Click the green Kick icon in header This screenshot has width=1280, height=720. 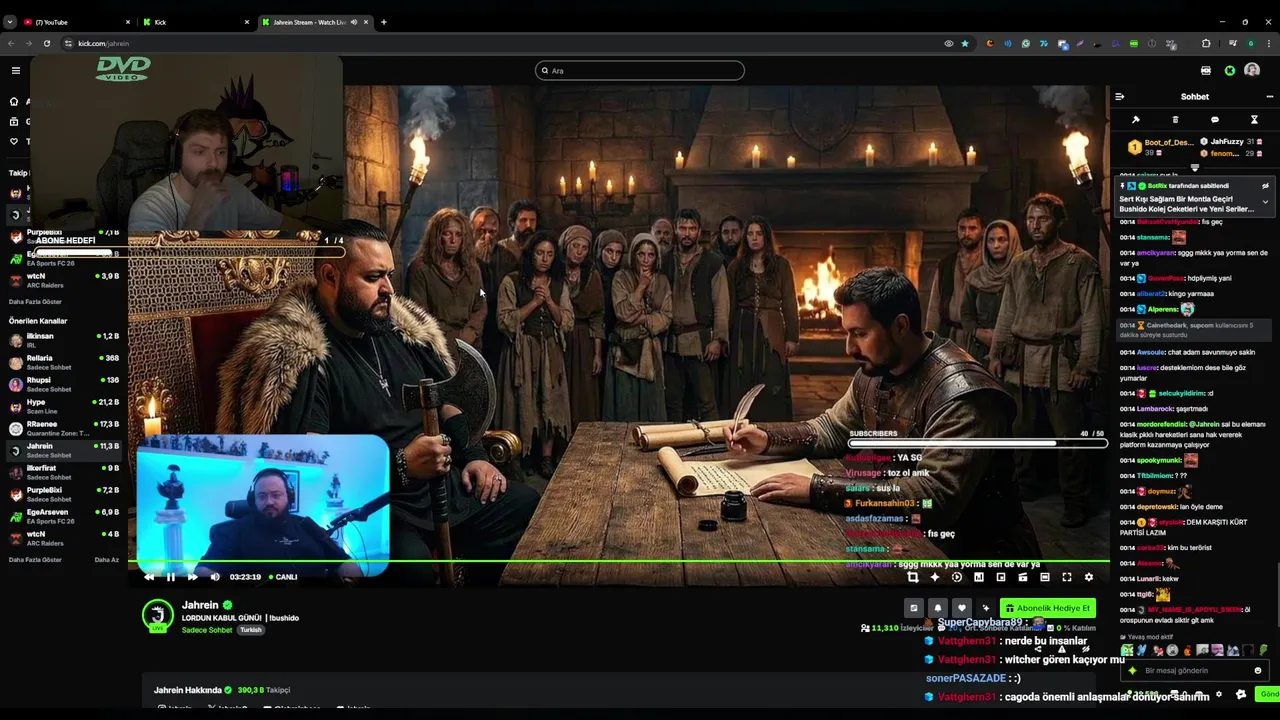click(1230, 70)
